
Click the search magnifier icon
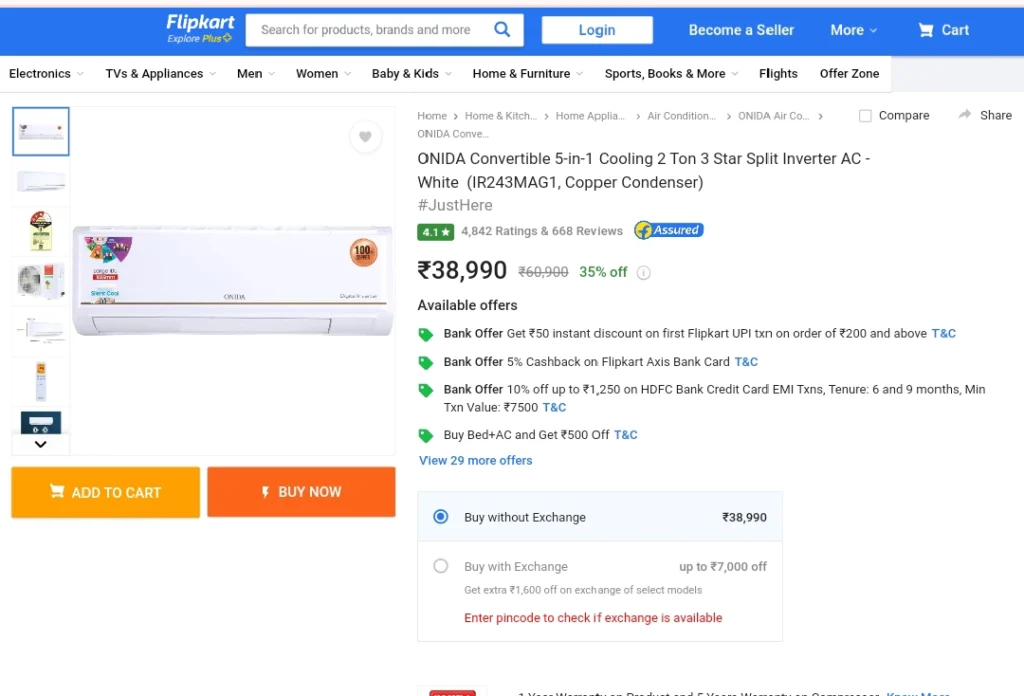pyautogui.click(x=502, y=29)
